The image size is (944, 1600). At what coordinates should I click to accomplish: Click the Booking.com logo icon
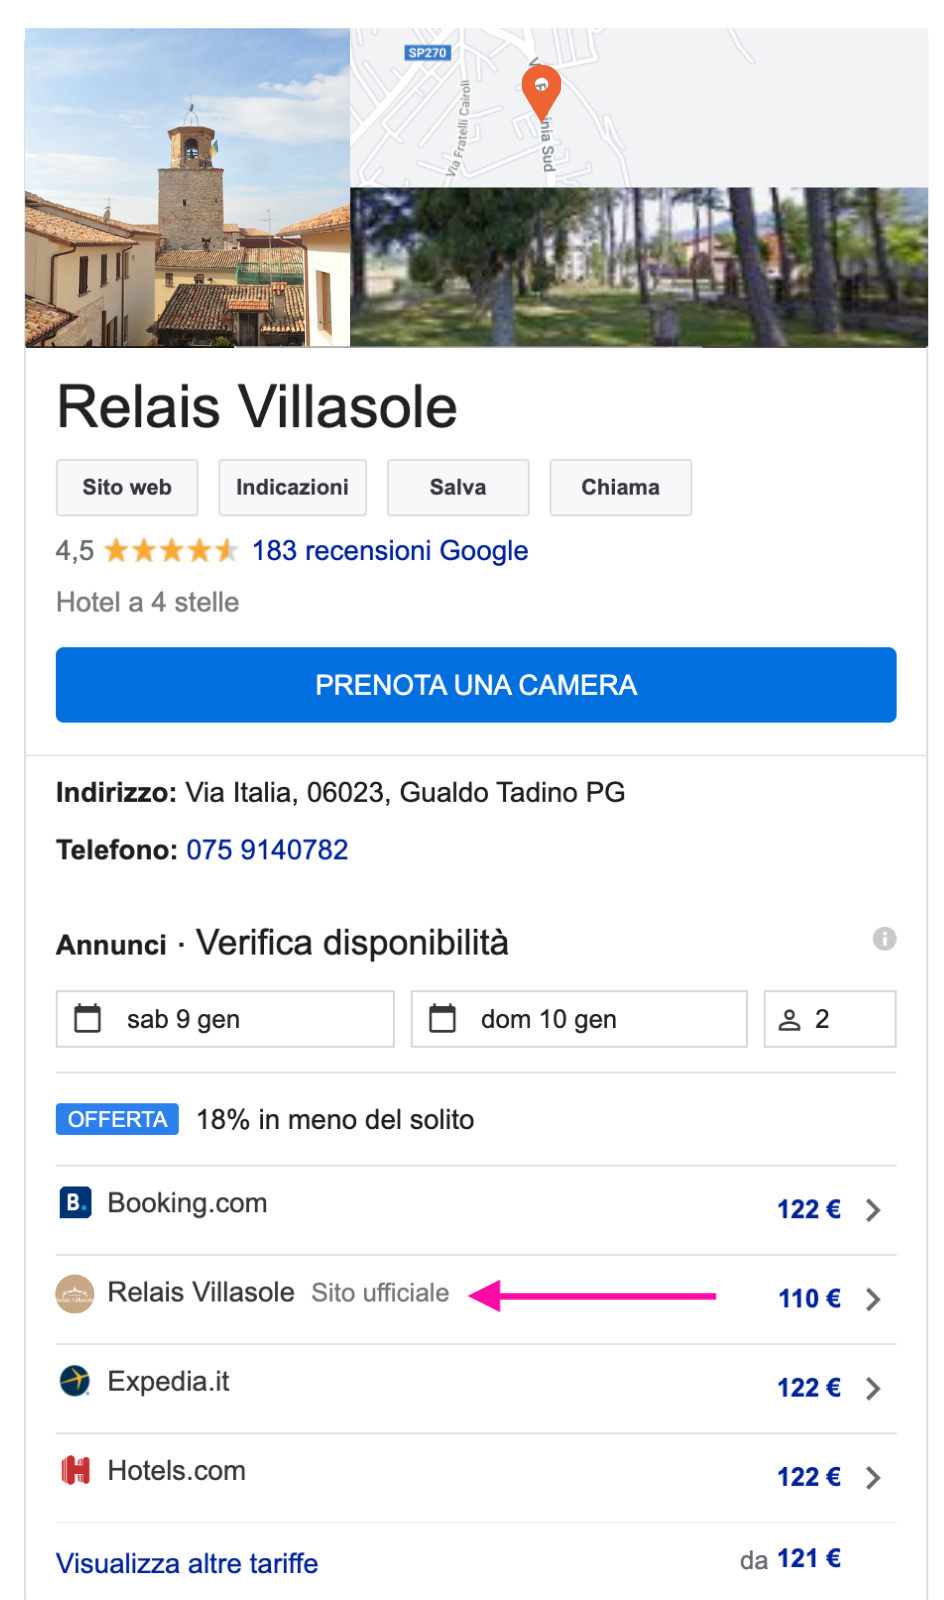point(75,1202)
